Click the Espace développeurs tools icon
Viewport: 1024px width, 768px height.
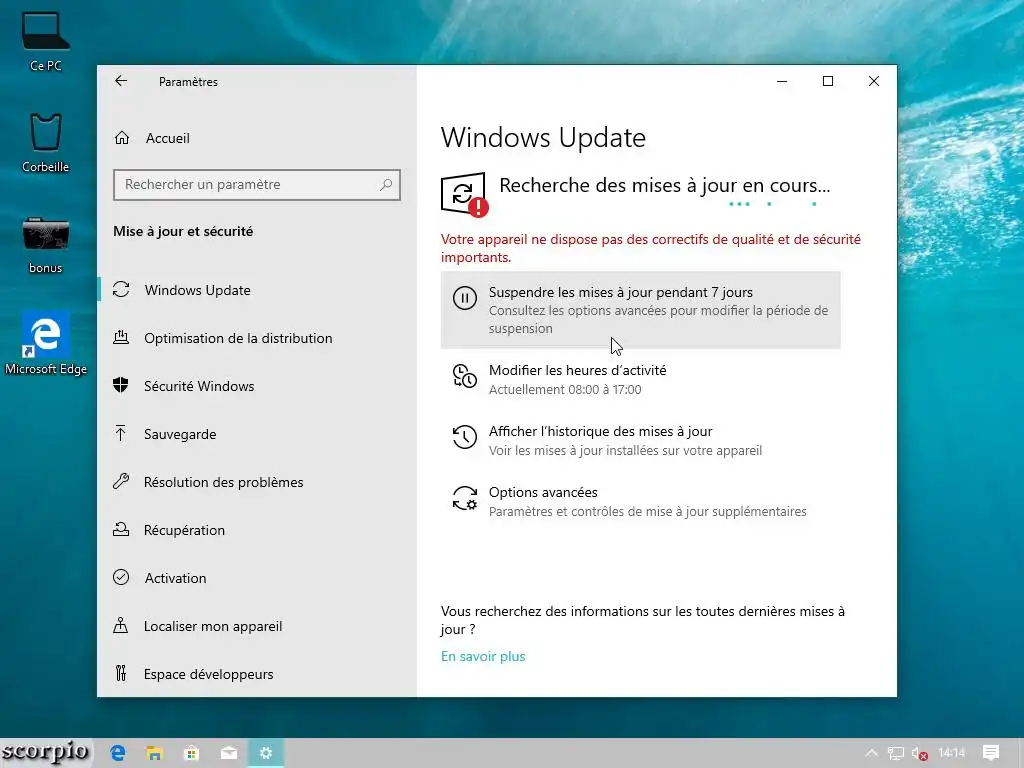coord(121,673)
